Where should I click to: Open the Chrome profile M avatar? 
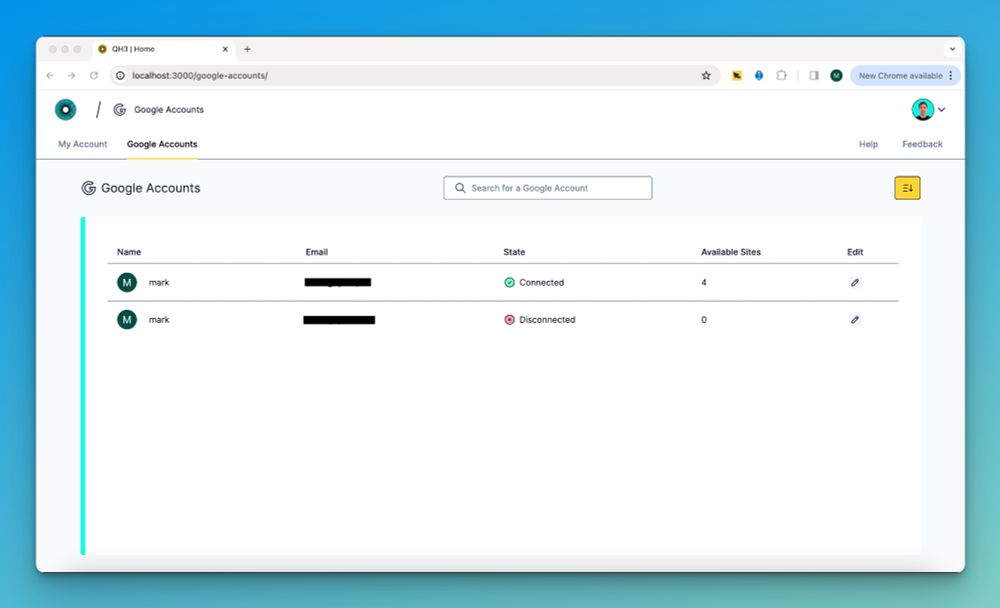pyautogui.click(x=836, y=75)
